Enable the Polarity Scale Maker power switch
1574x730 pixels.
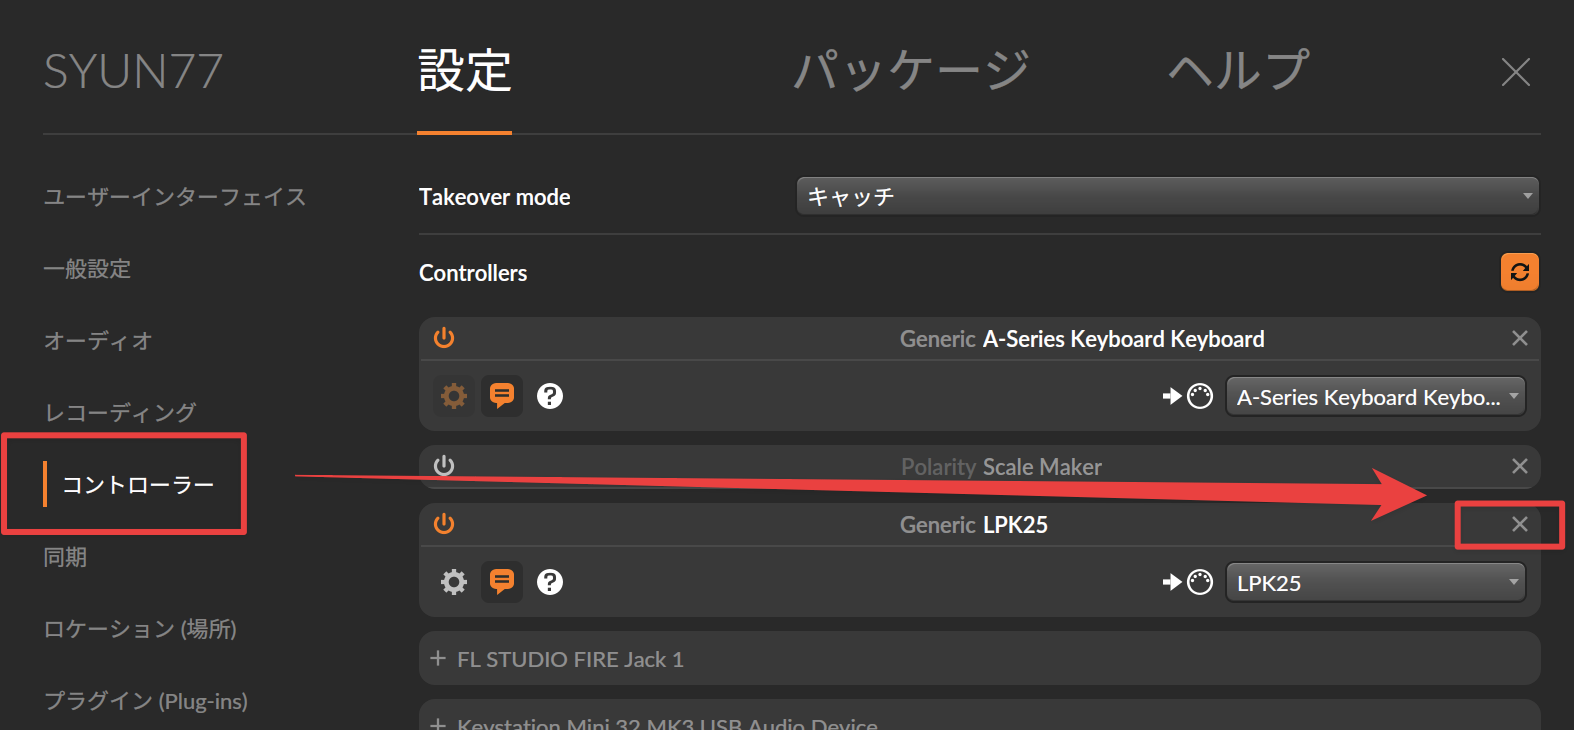pyautogui.click(x=444, y=466)
